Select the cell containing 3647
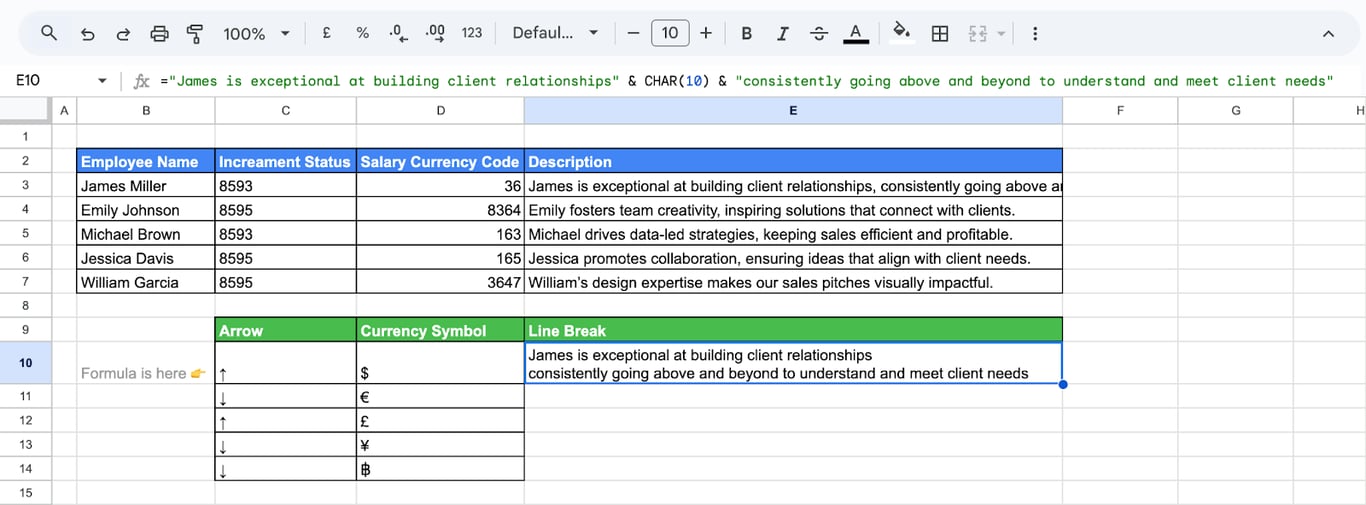 click(440, 281)
